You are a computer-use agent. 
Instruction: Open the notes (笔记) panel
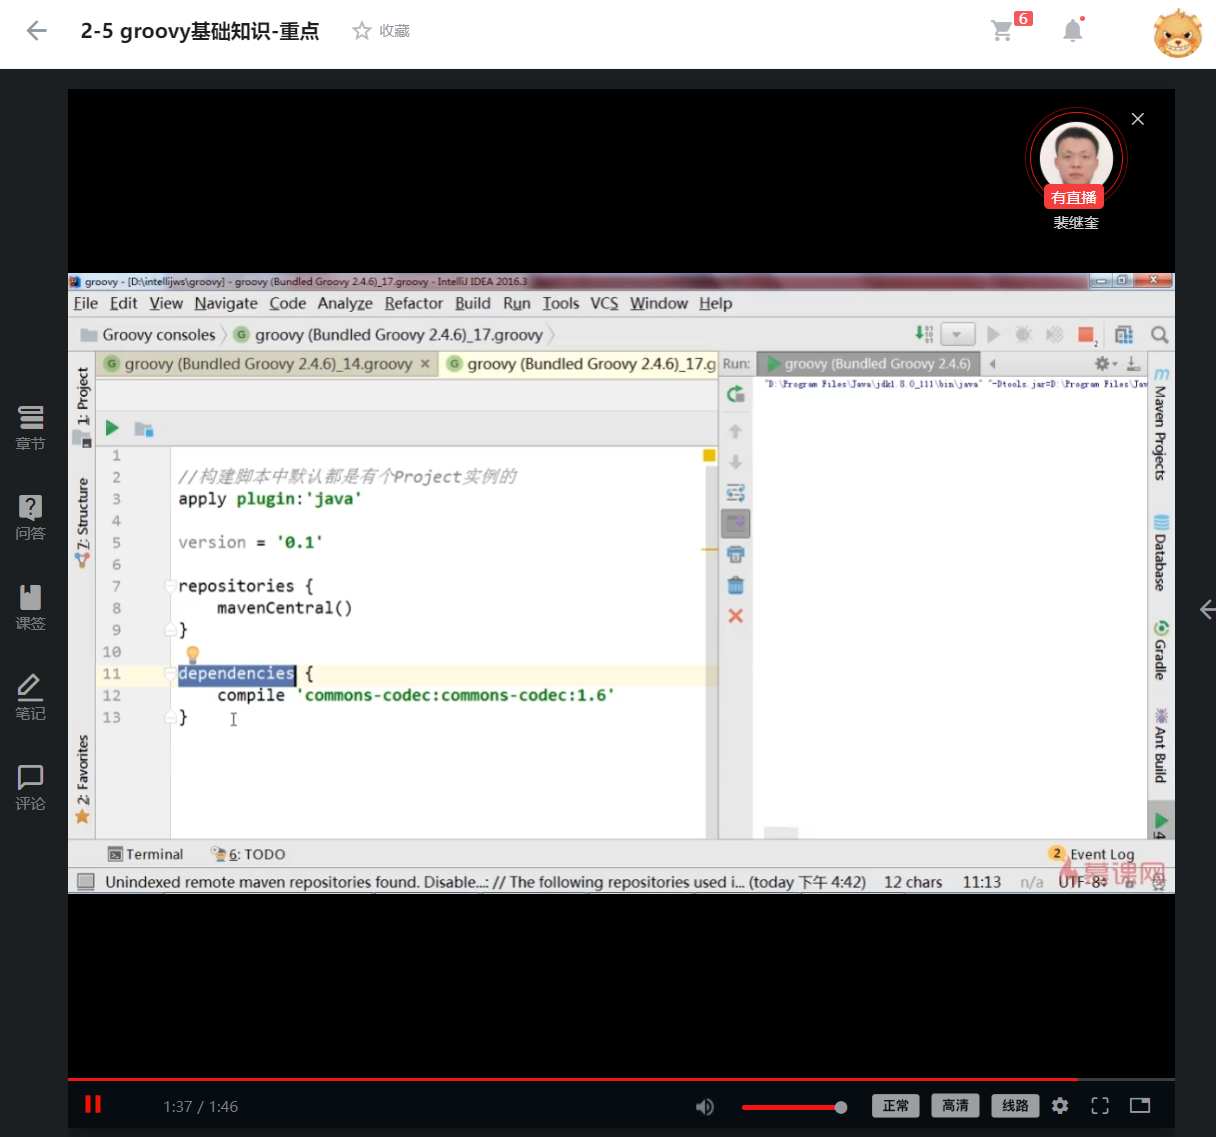click(31, 697)
